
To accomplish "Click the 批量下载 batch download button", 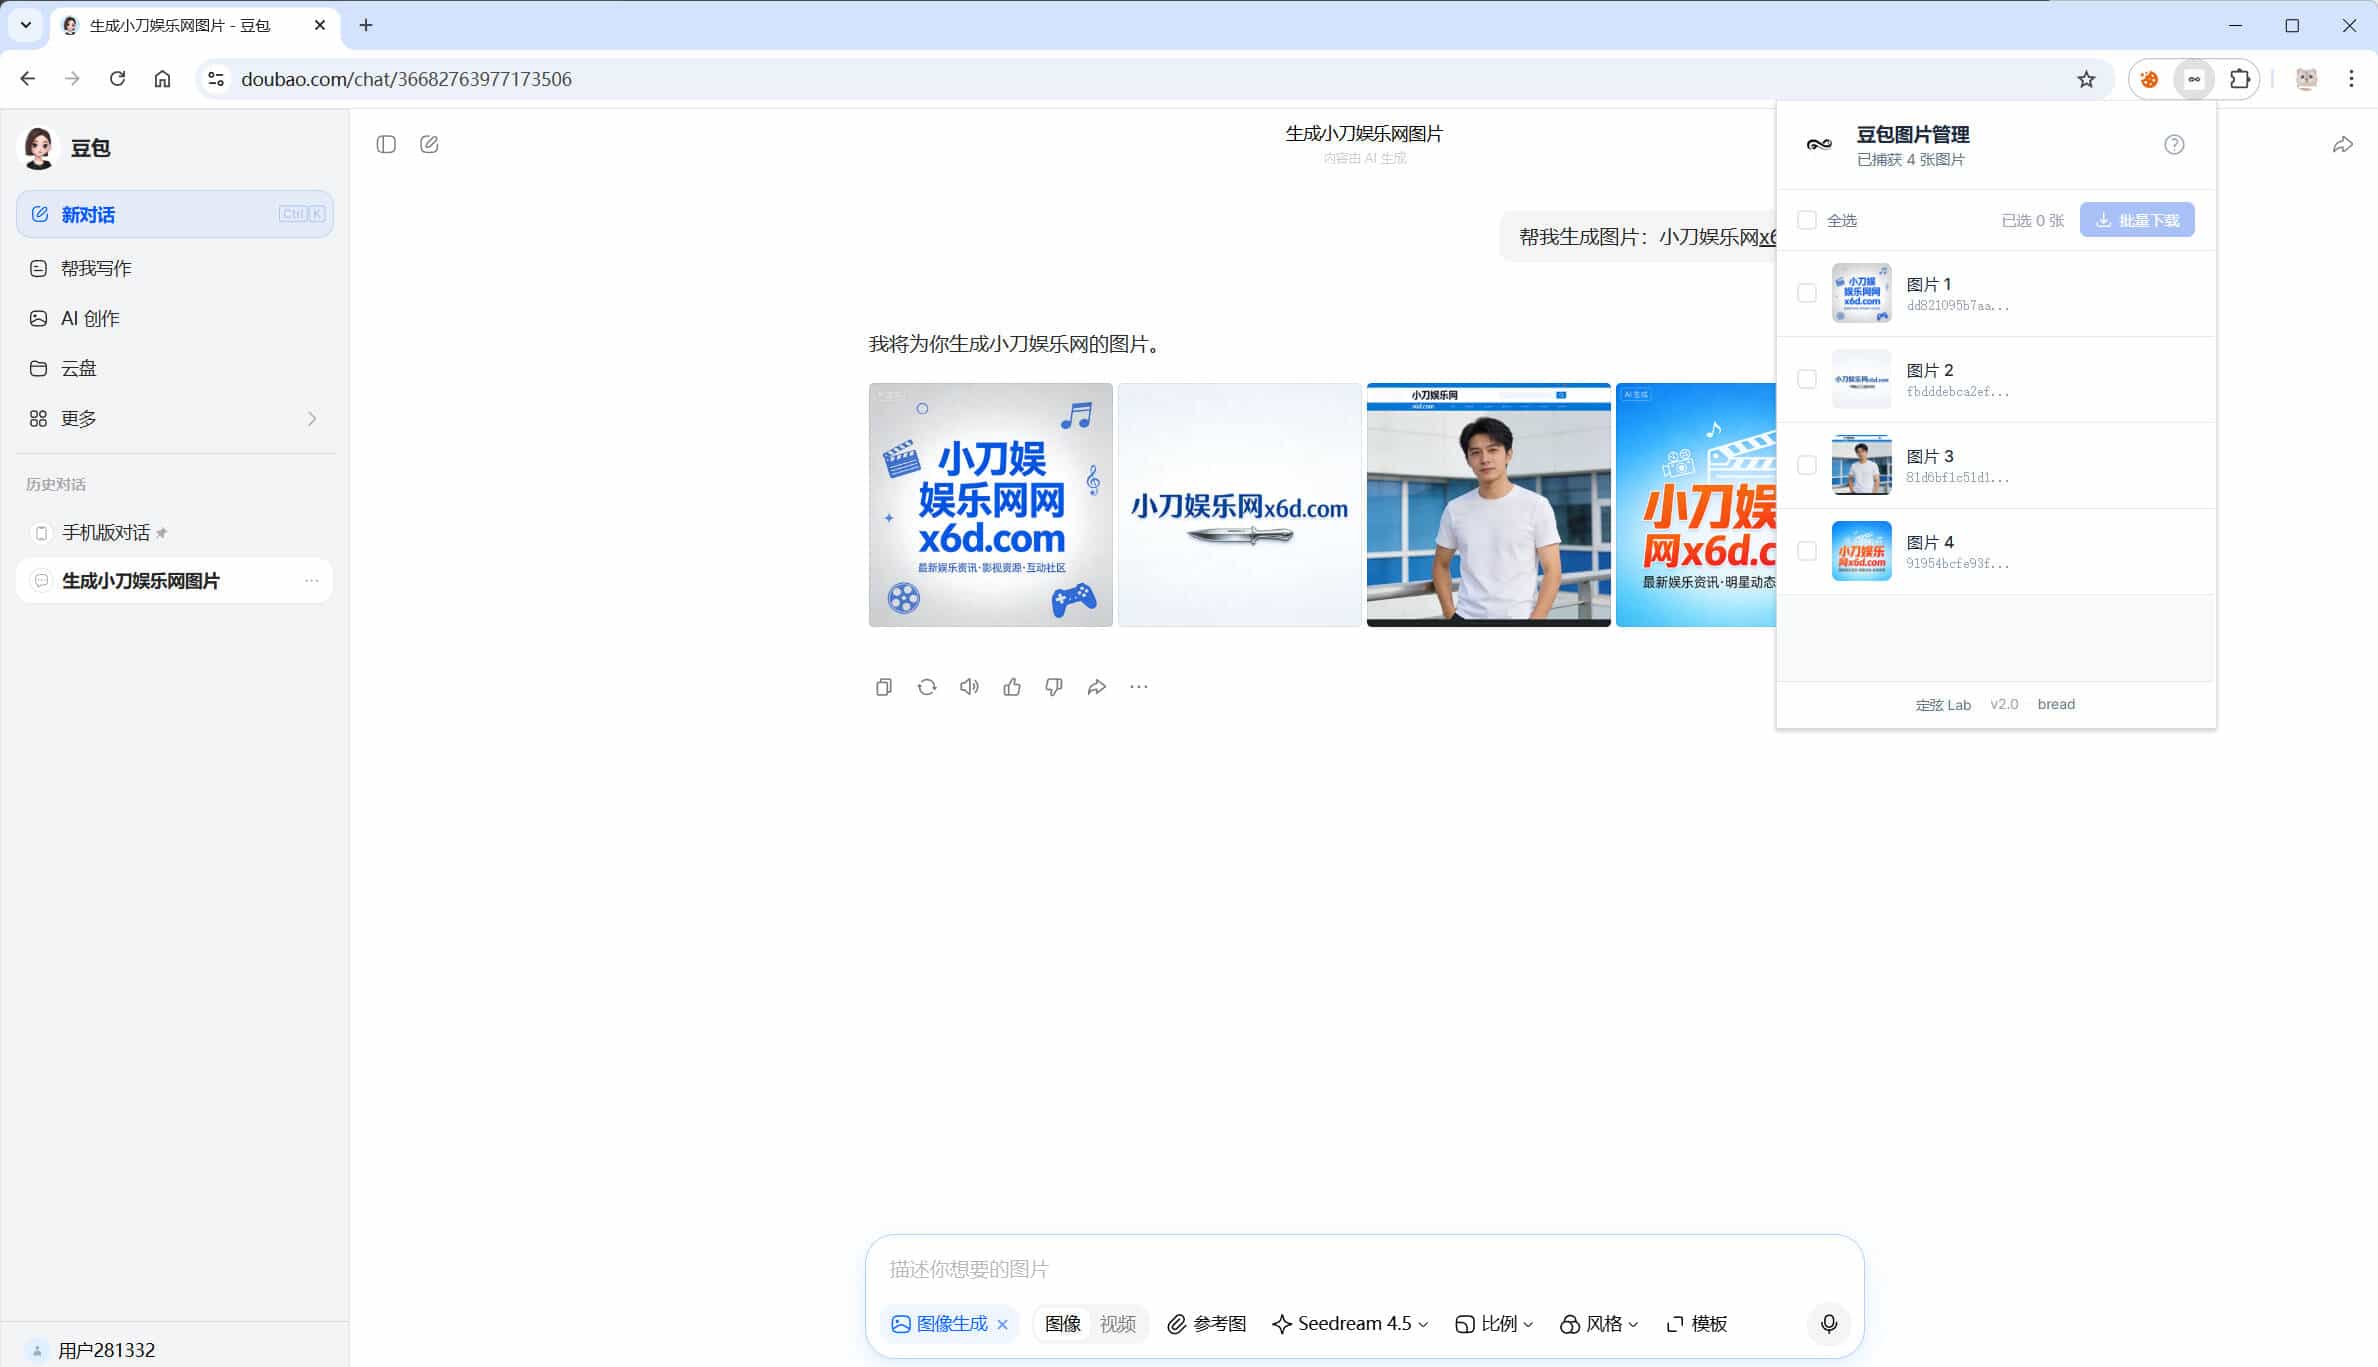I will coord(2137,219).
